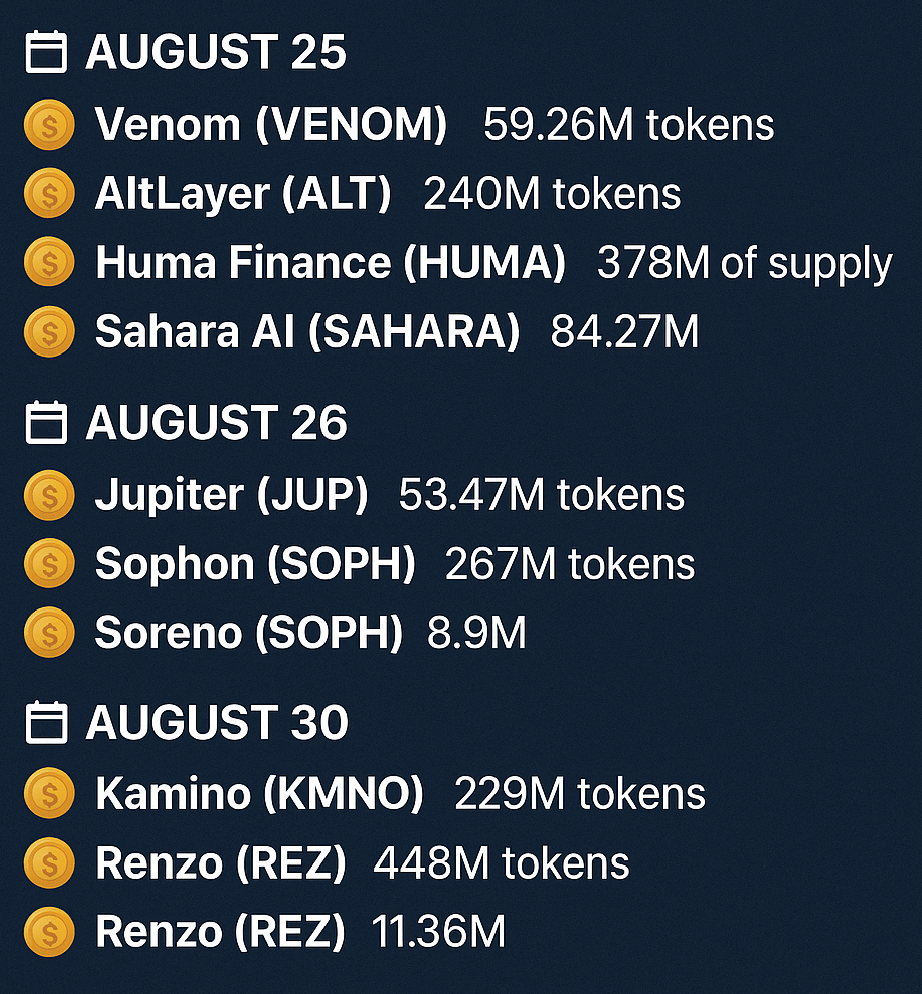Click the Kamino (KMNO) token name

tap(259, 793)
